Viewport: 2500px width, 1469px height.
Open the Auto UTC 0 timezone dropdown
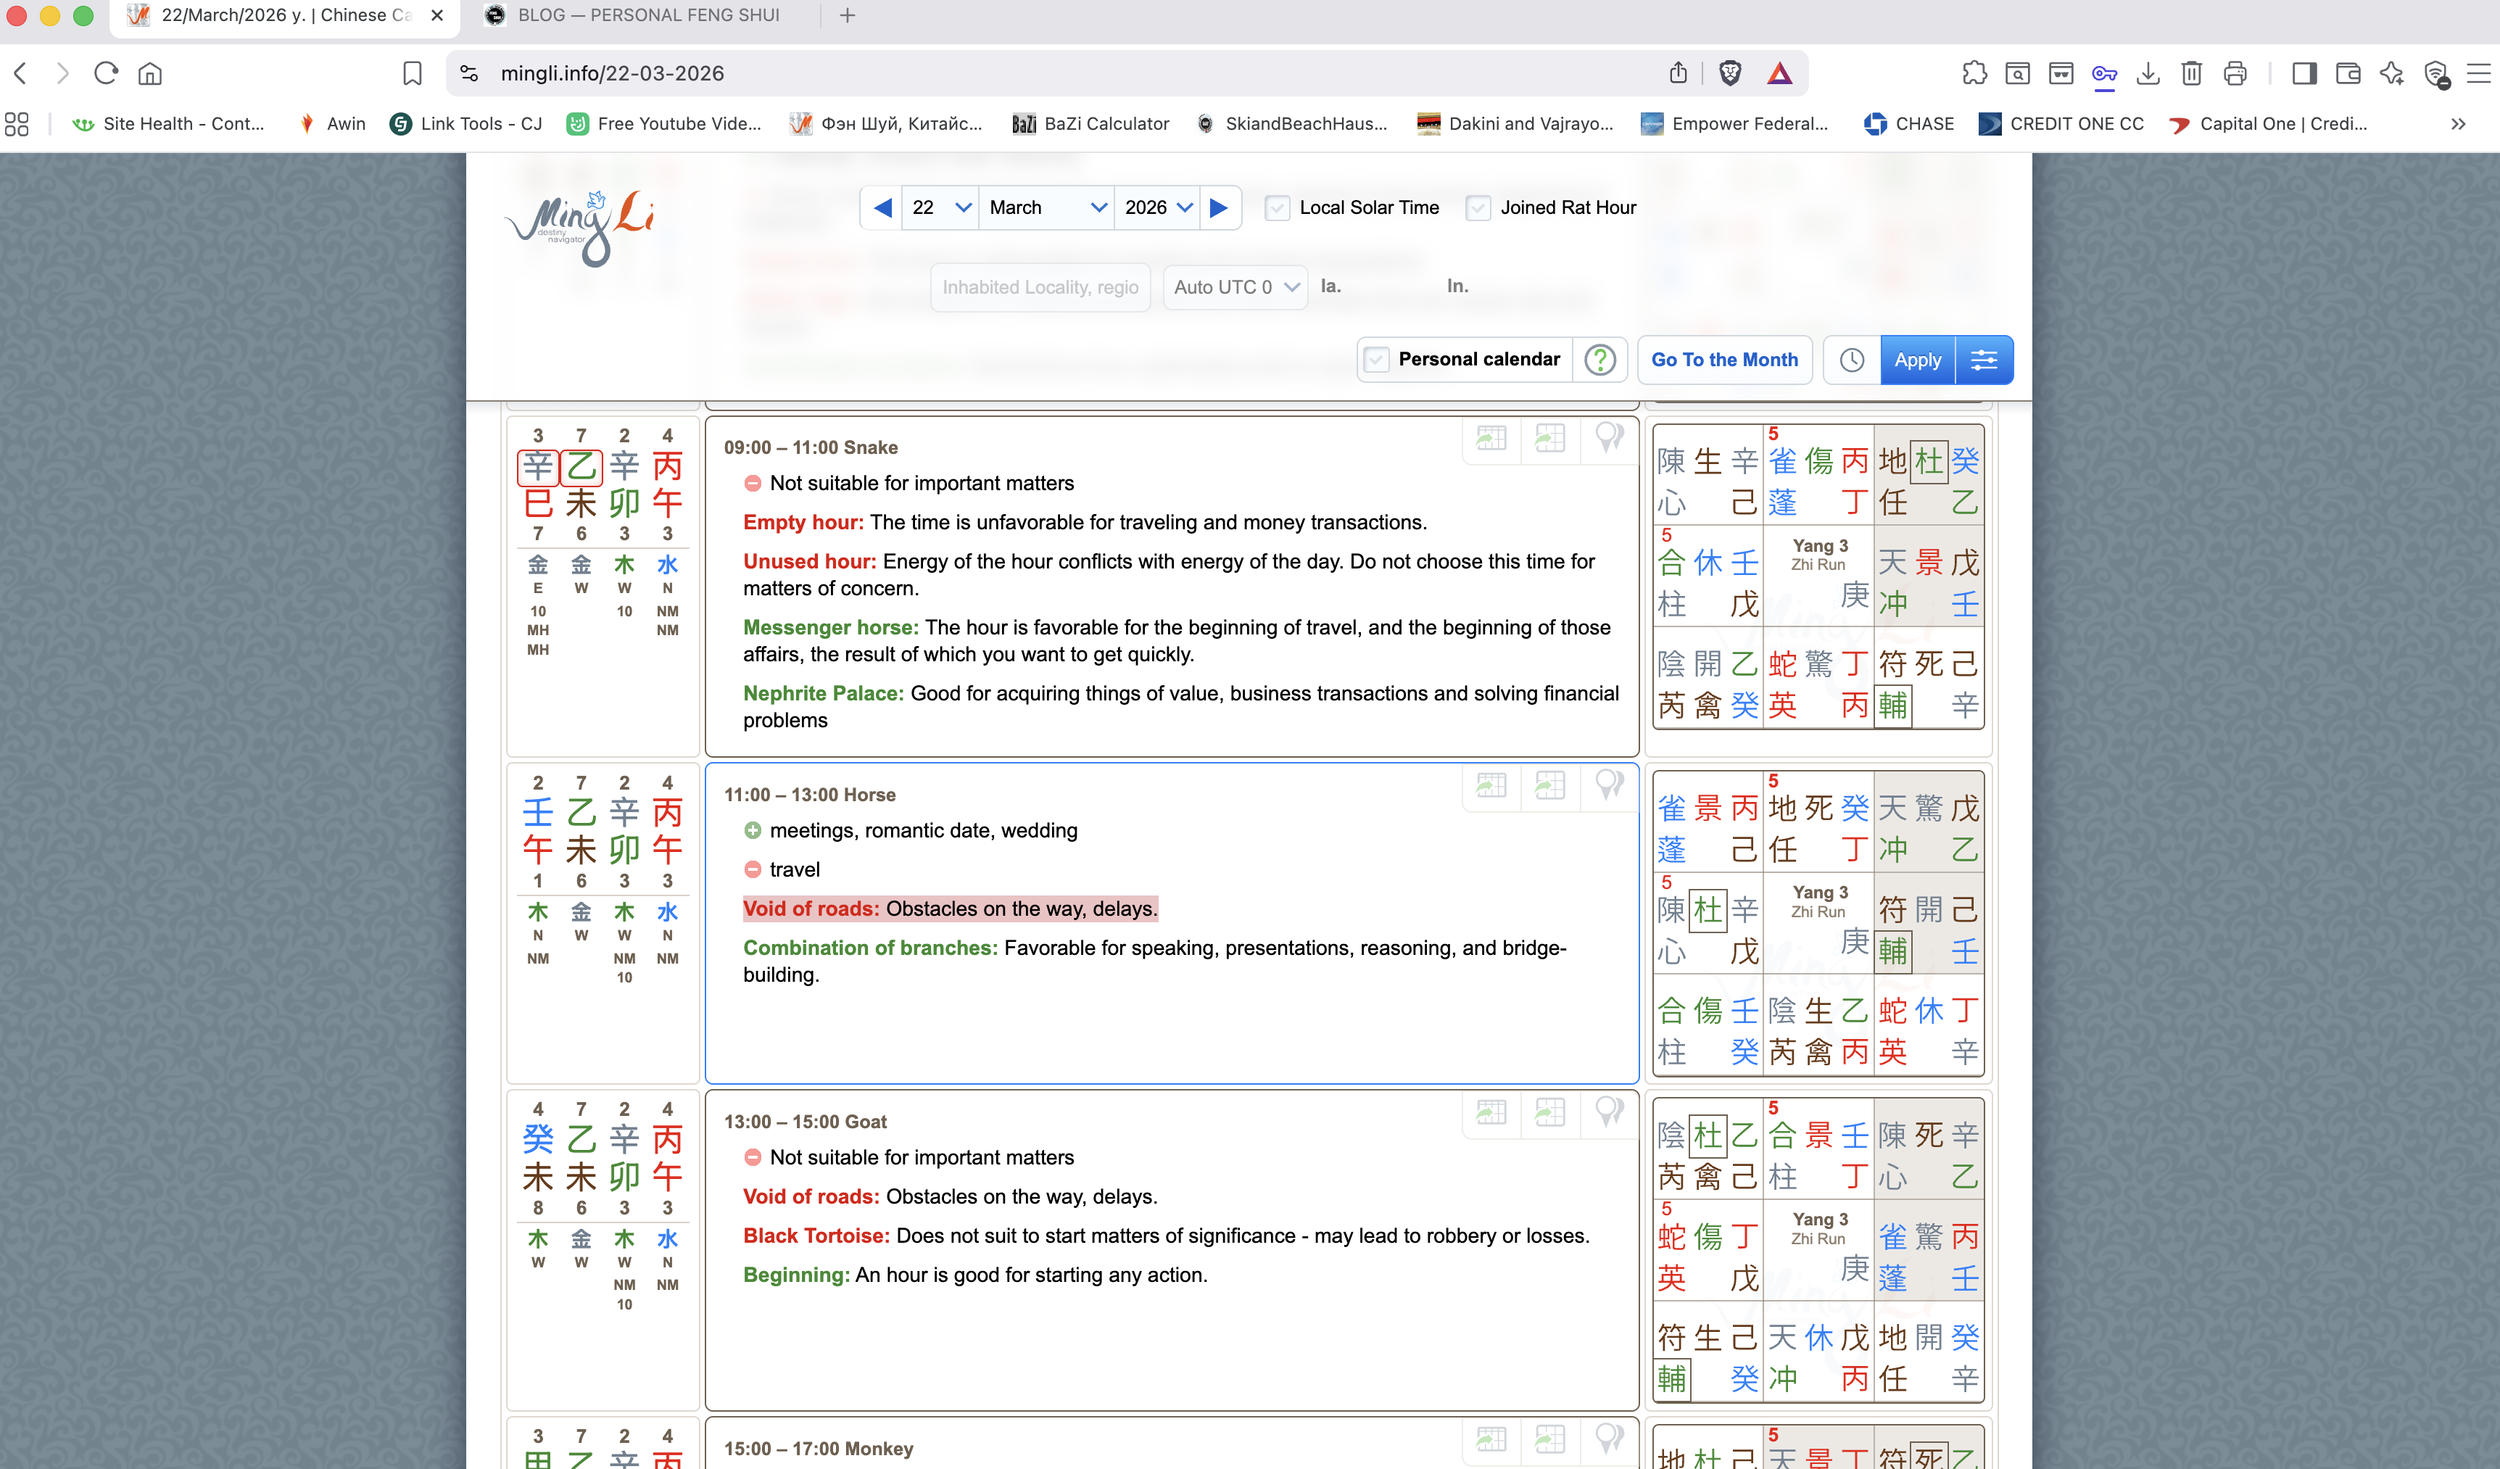tap(1235, 288)
